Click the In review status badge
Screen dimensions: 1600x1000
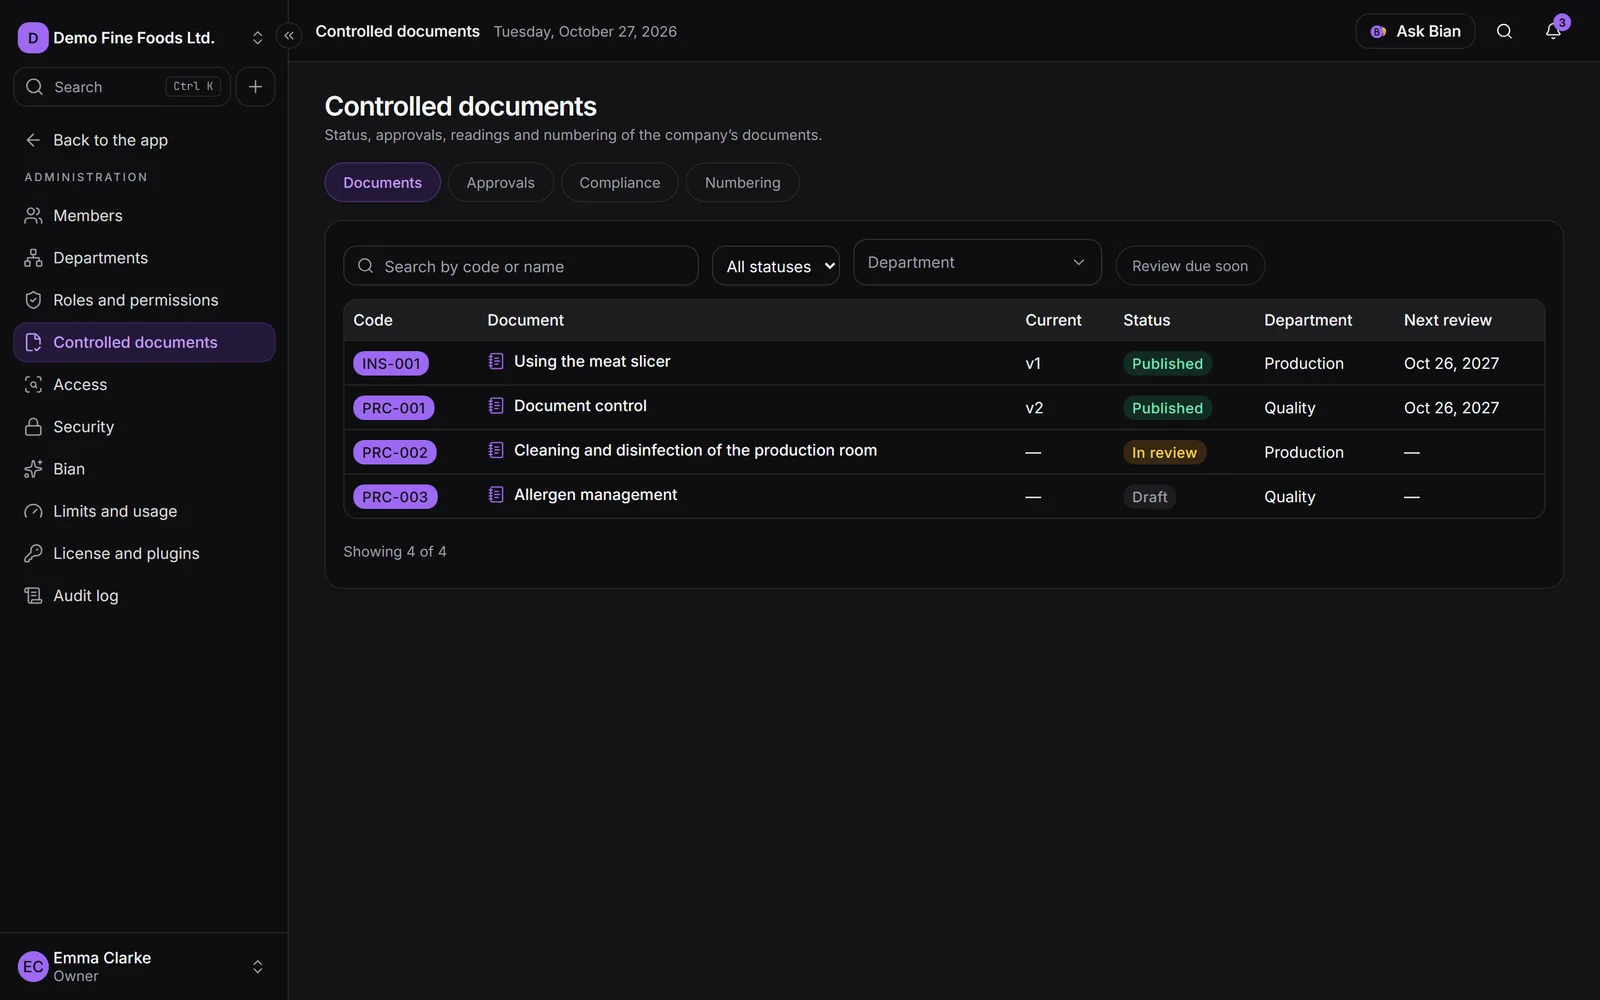click(x=1164, y=453)
